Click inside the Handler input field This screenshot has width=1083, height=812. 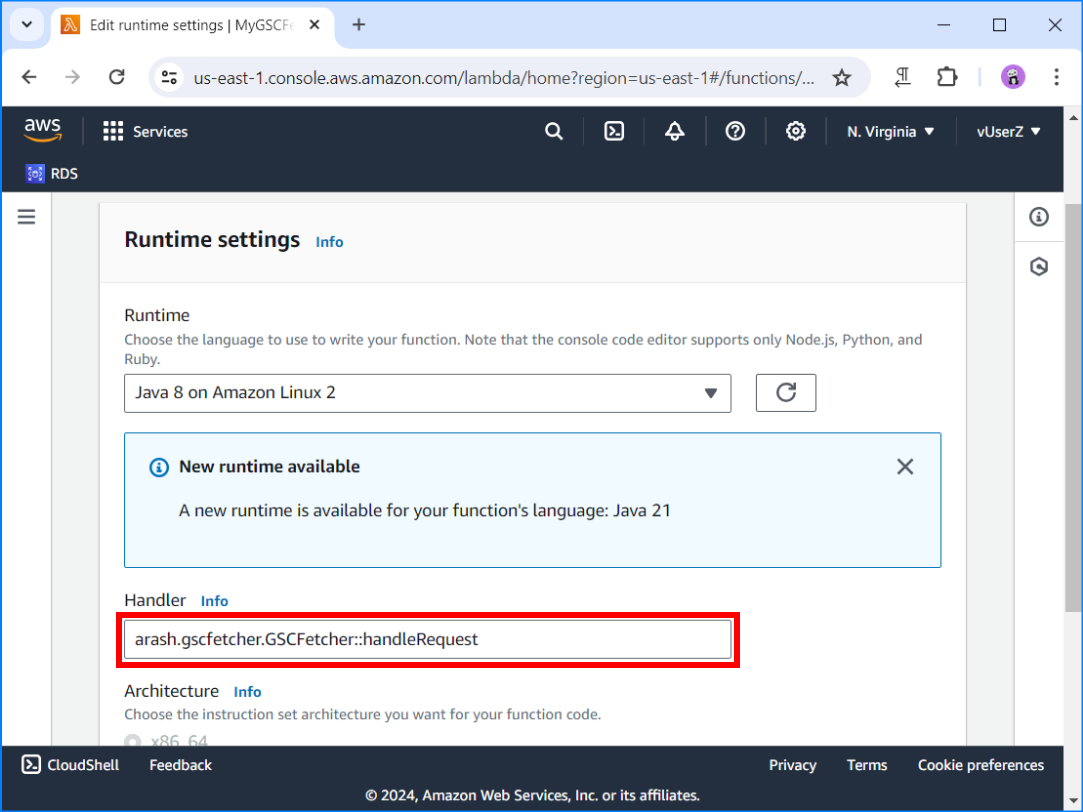pyautogui.click(x=427, y=639)
